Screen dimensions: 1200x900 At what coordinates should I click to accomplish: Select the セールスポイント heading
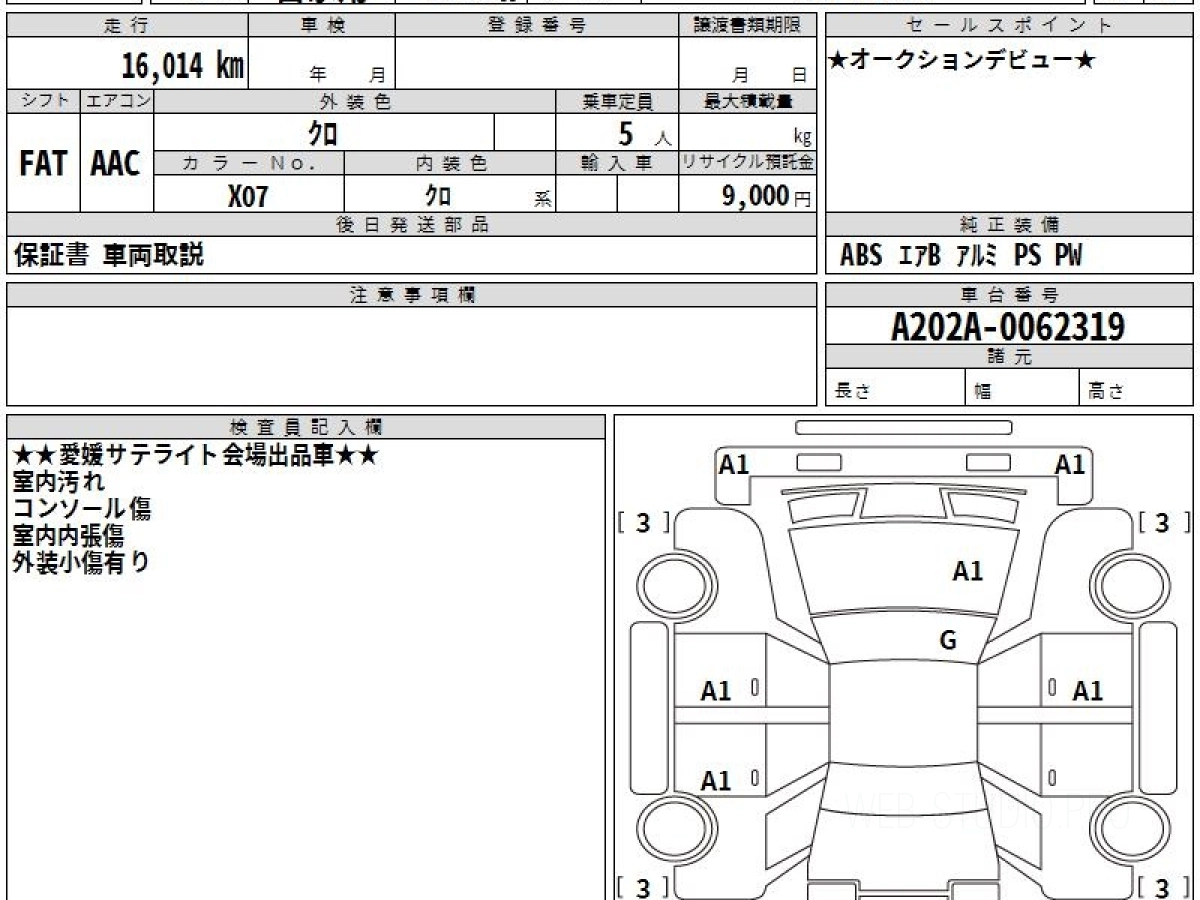tap(1010, 26)
